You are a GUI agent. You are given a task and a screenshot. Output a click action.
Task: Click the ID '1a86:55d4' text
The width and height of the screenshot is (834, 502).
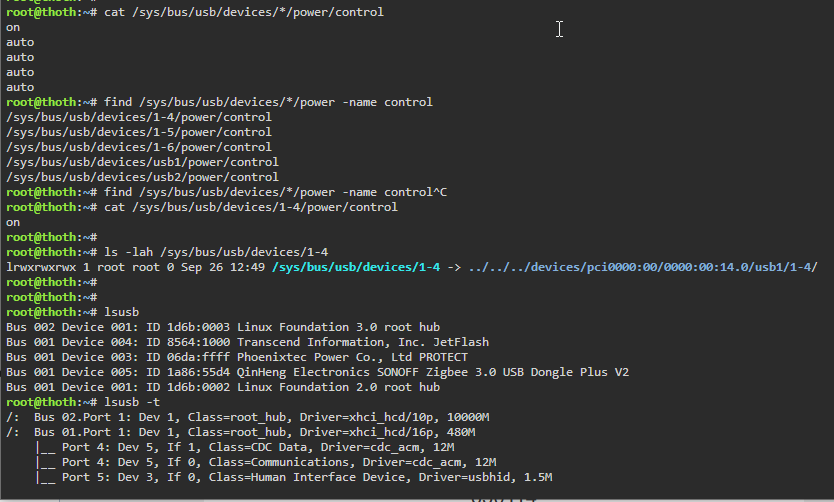pyautogui.click(x=198, y=372)
